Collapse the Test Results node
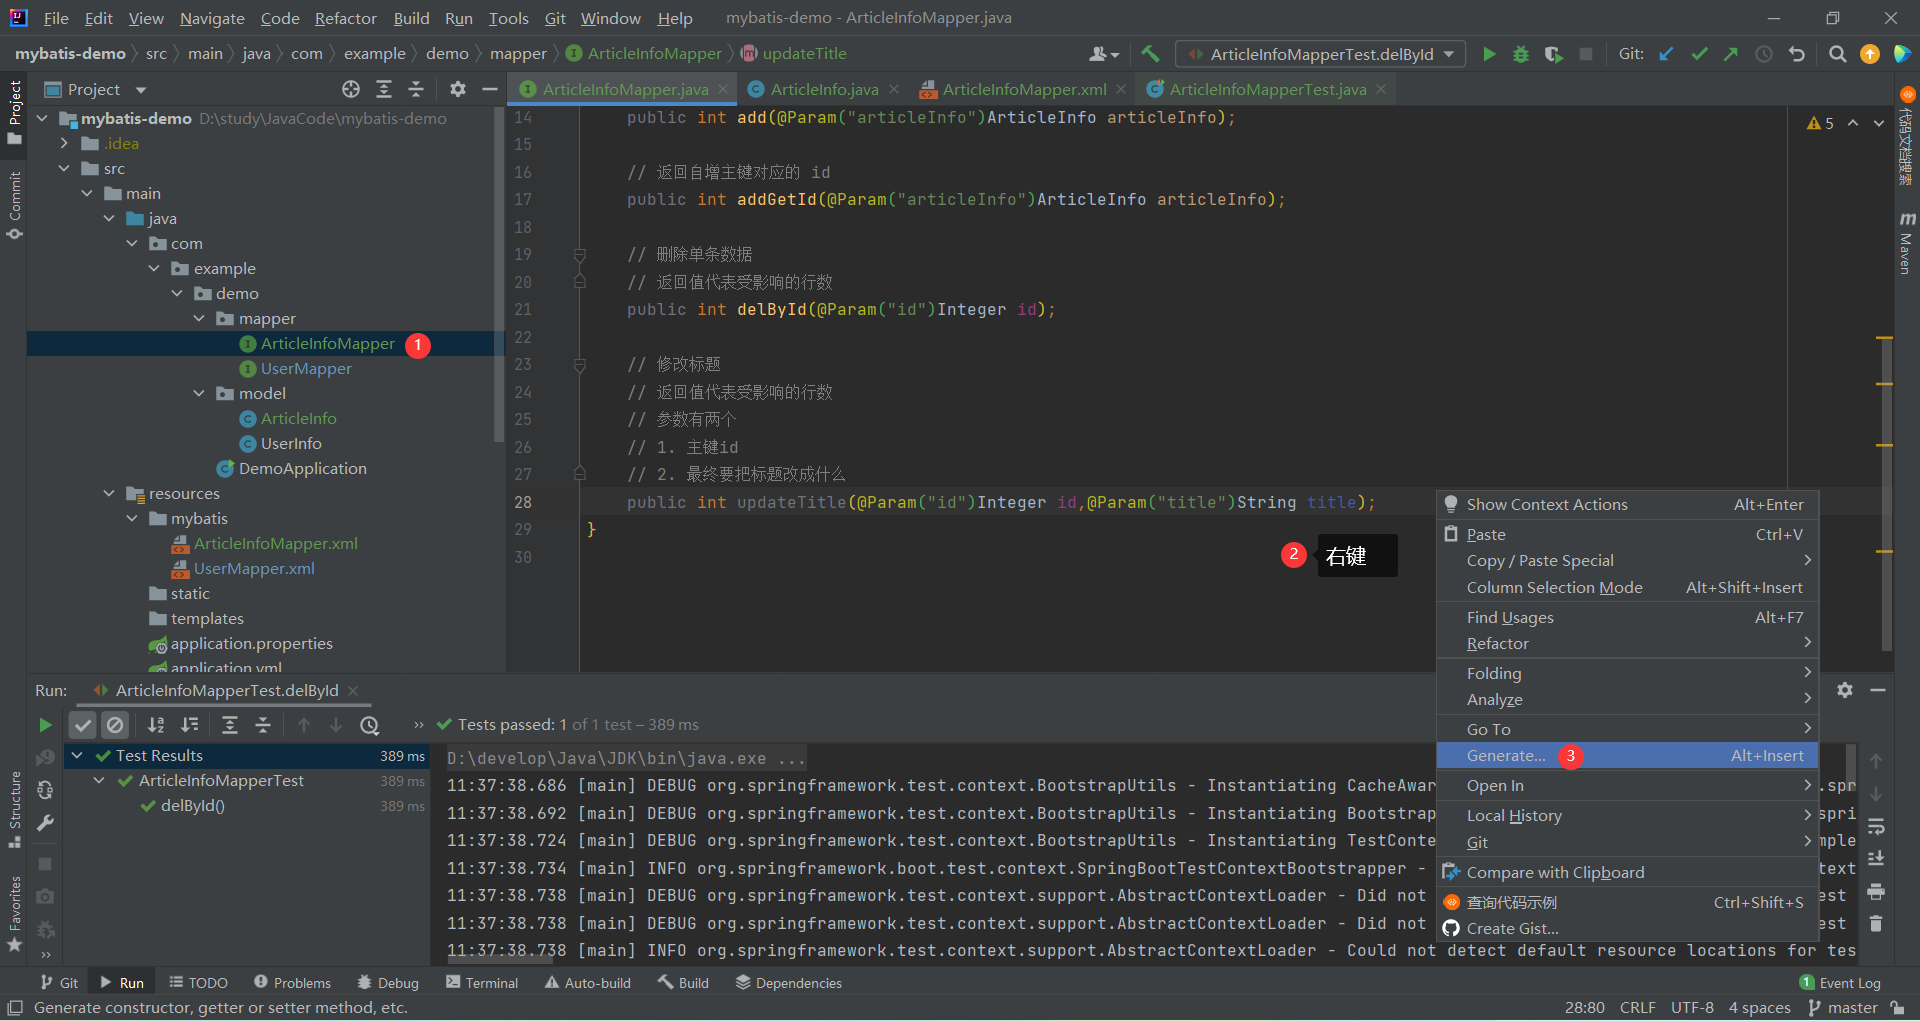 [76, 756]
